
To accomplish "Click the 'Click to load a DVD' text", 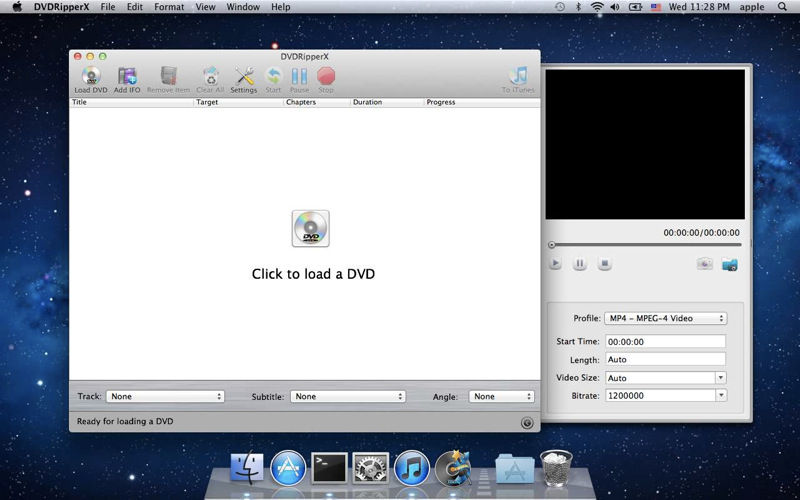I will coord(313,274).
